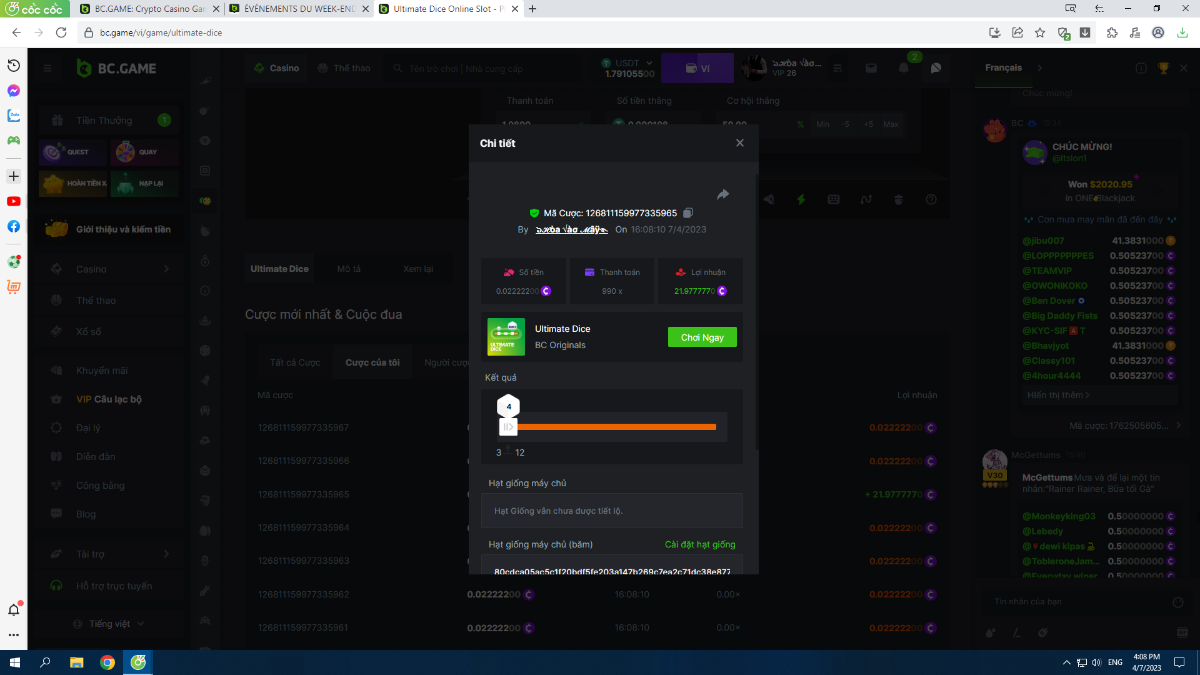This screenshot has height=675, width=1200.
Task: Bookmark this page with star icon
Action: [1039, 32]
